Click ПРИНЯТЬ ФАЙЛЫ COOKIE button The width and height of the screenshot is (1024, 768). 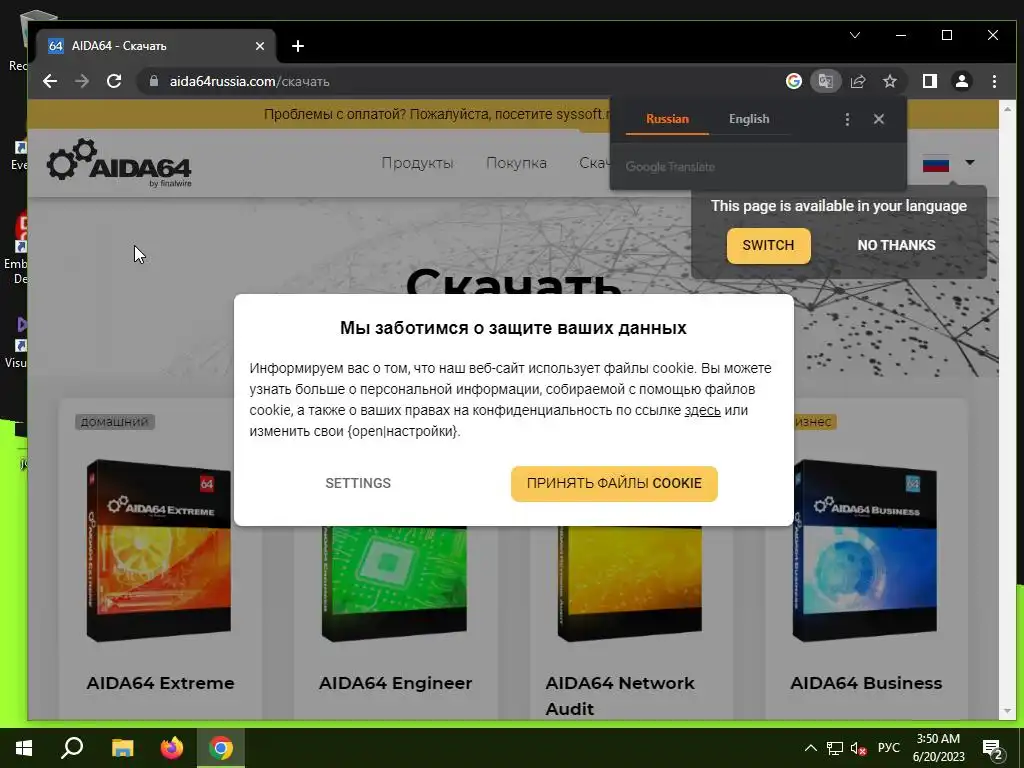[x=614, y=483]
